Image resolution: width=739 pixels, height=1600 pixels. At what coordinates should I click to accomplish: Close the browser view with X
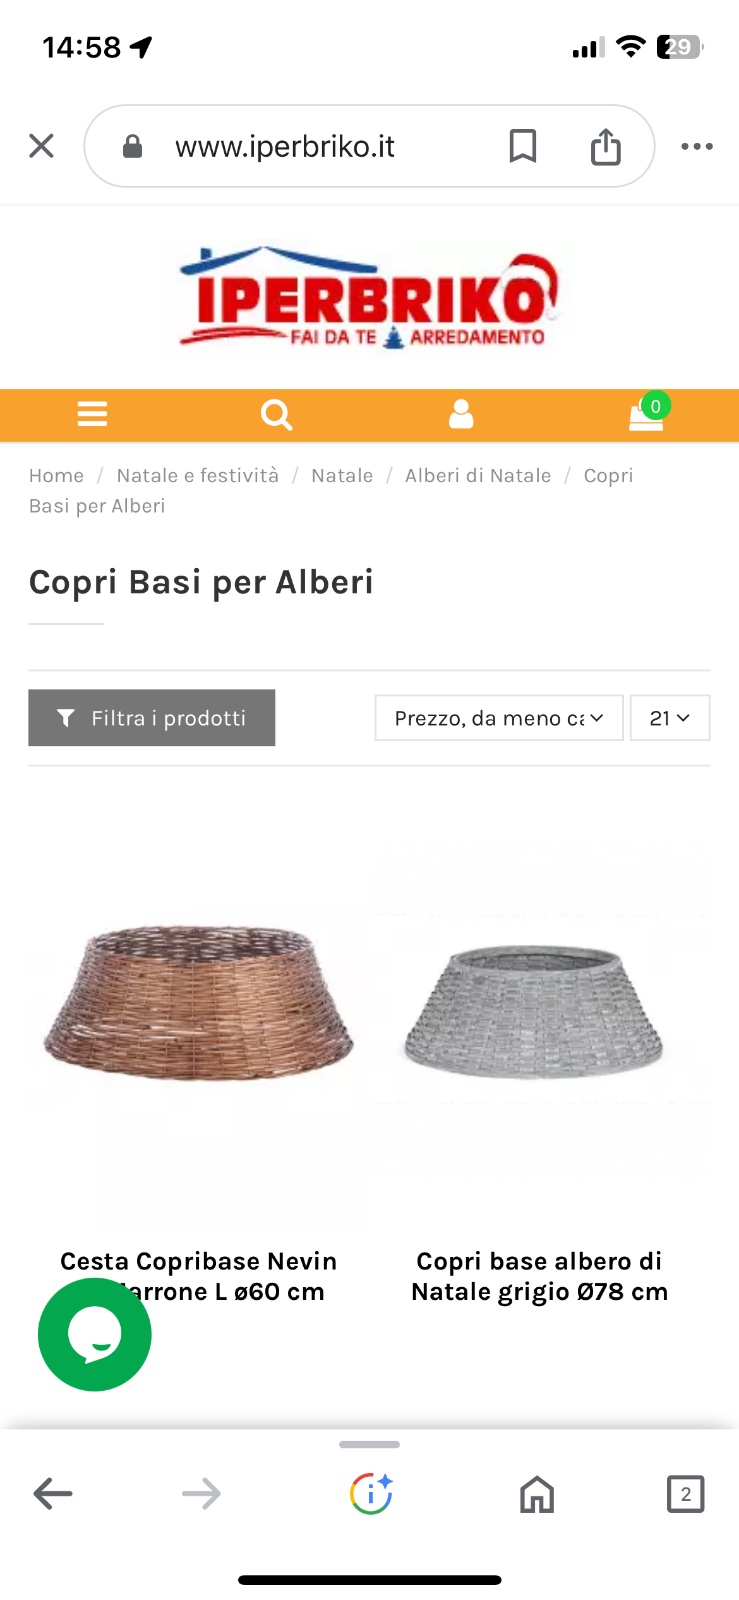(x=41, y=146)
